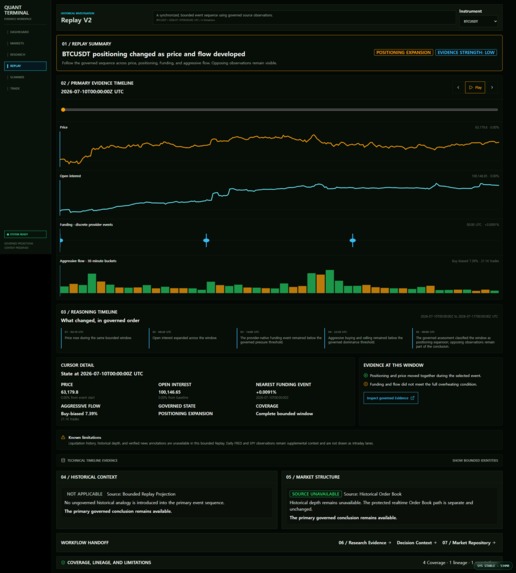Open the Dashboard sidebar item

(25, 32)
